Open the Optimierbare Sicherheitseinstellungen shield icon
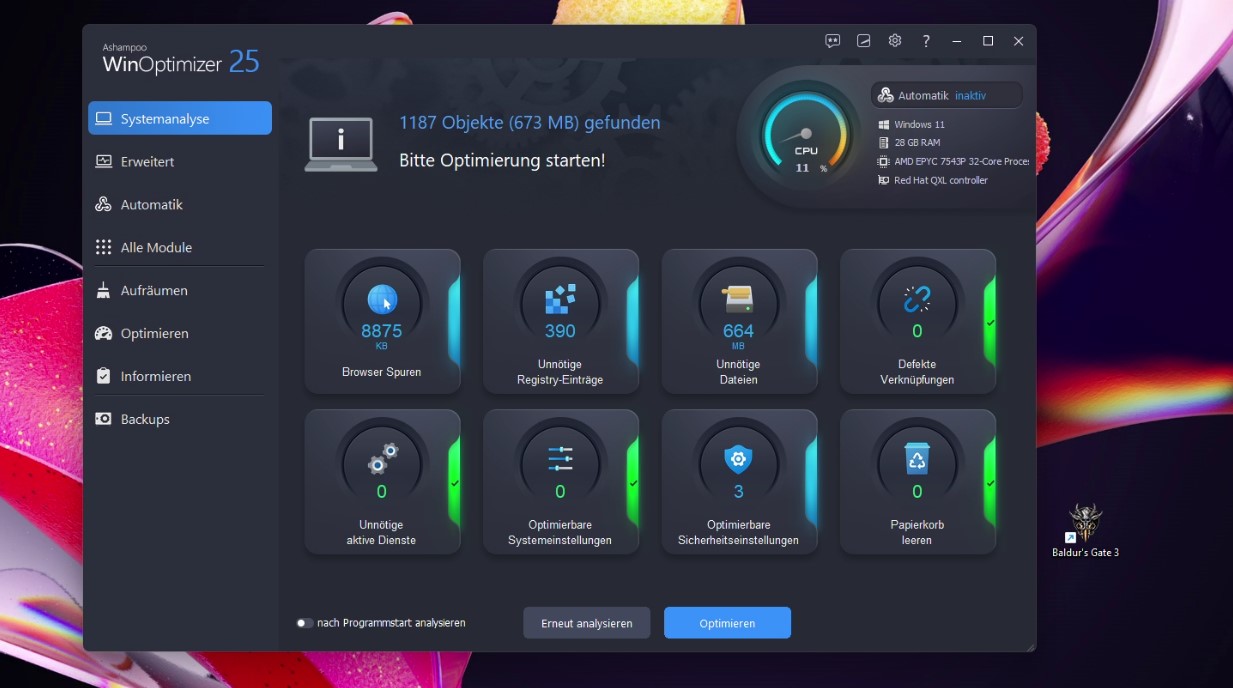The width and height of the screenshot is (1233, 688). click(x=738, y=459)
